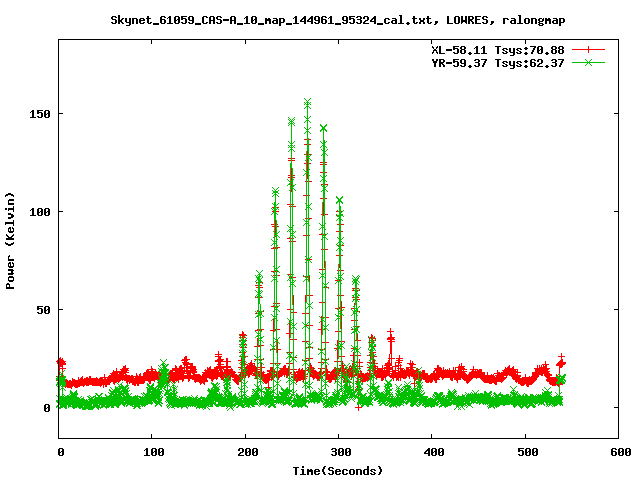Click the 50 tick label on y-axis
640x480 pixels.
43,310
